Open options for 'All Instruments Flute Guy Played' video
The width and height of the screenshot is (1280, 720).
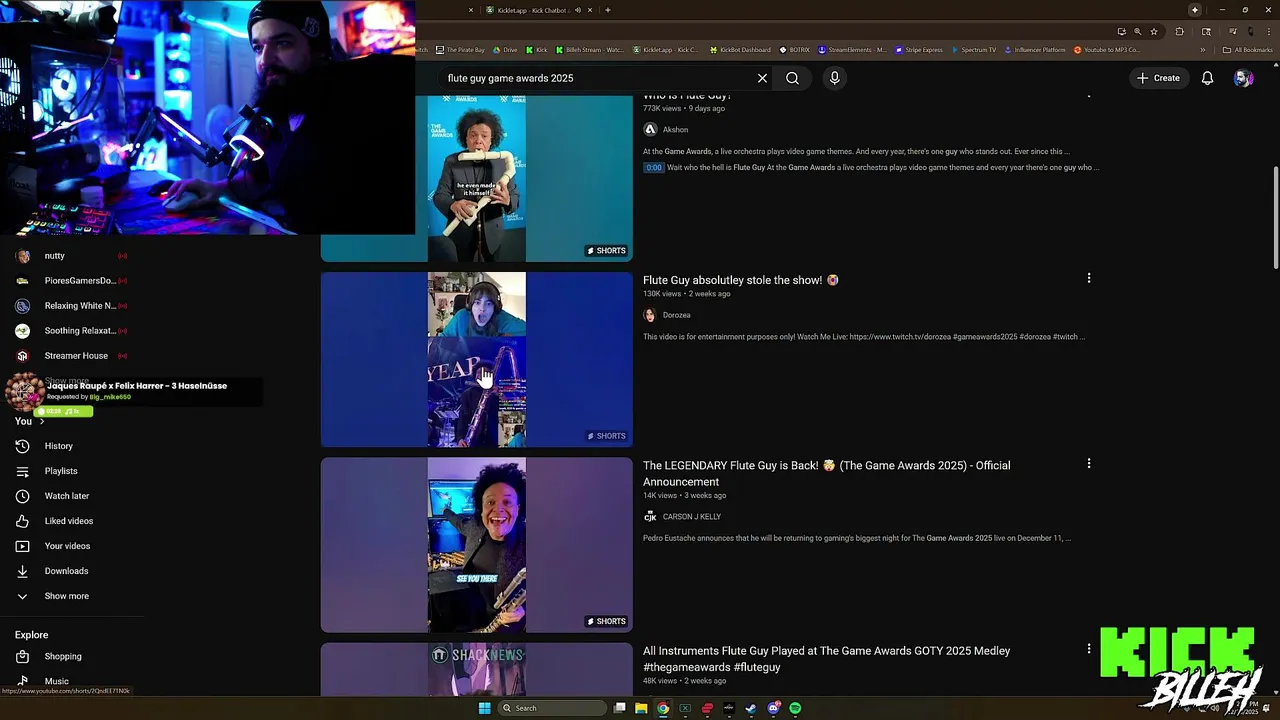(x=1089, y=648)
